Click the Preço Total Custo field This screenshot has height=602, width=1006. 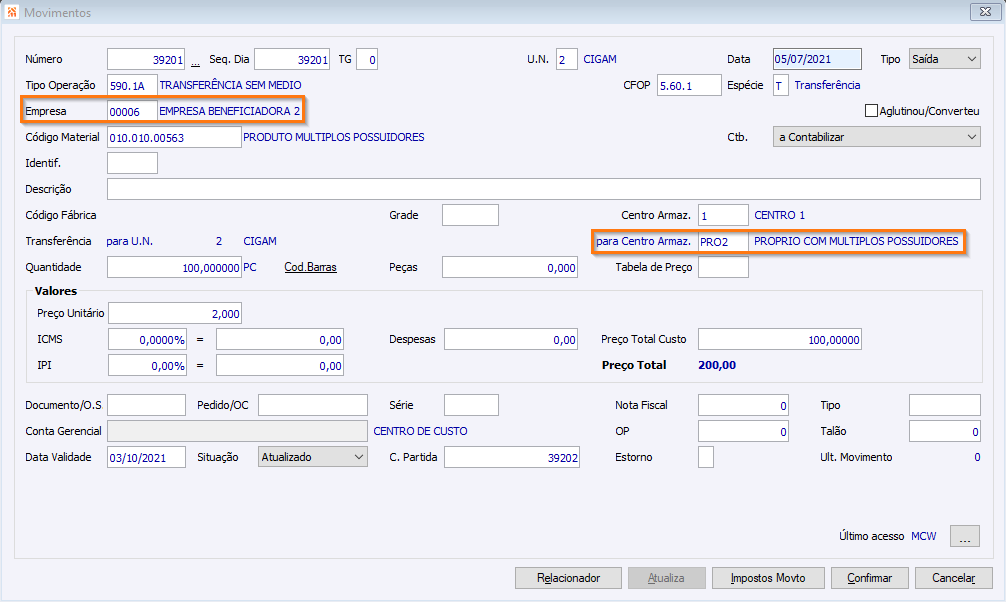pos(780,340)
